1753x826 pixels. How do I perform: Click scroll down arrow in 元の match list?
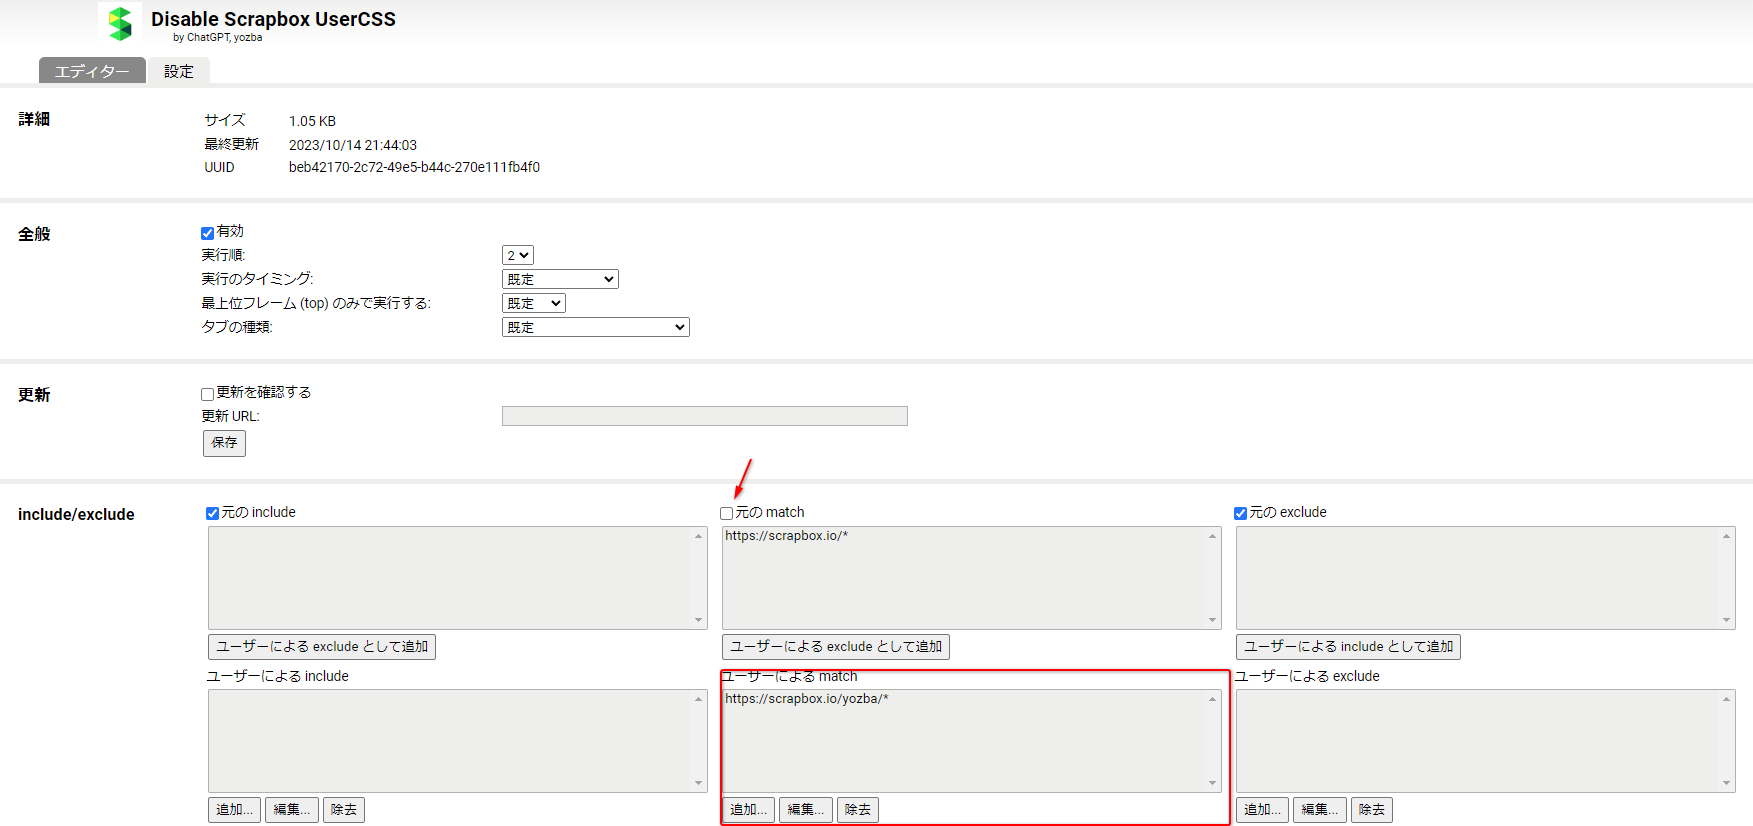click(x=1213, y=620)
